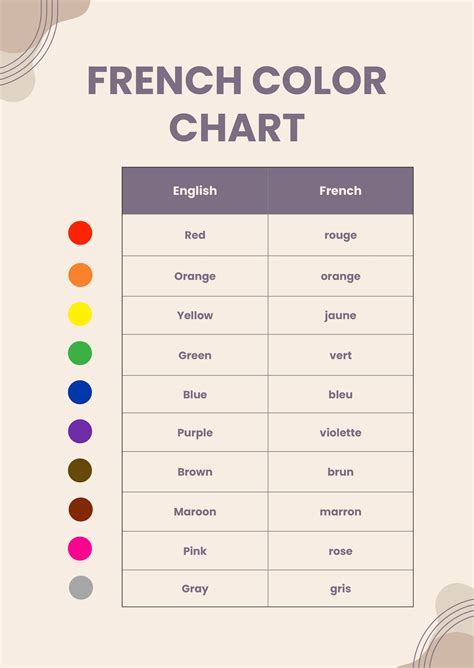Pick the yellow color circle
The image size is (474, 668).
click(80, 314)
